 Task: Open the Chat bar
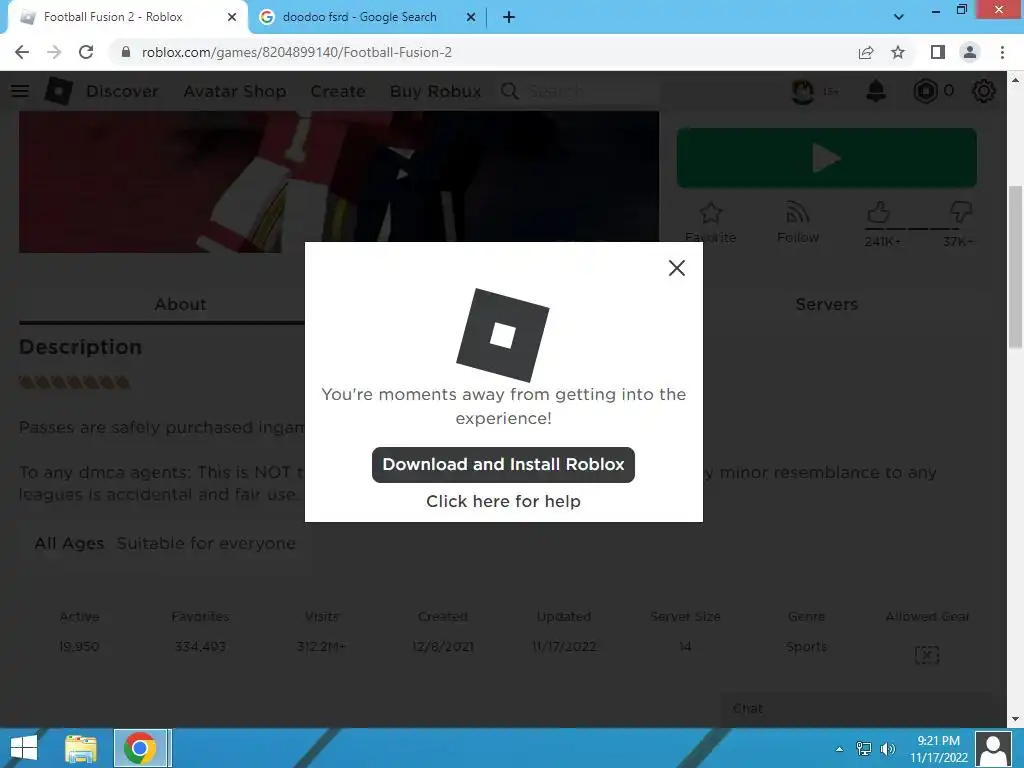(x=856, y=709)
